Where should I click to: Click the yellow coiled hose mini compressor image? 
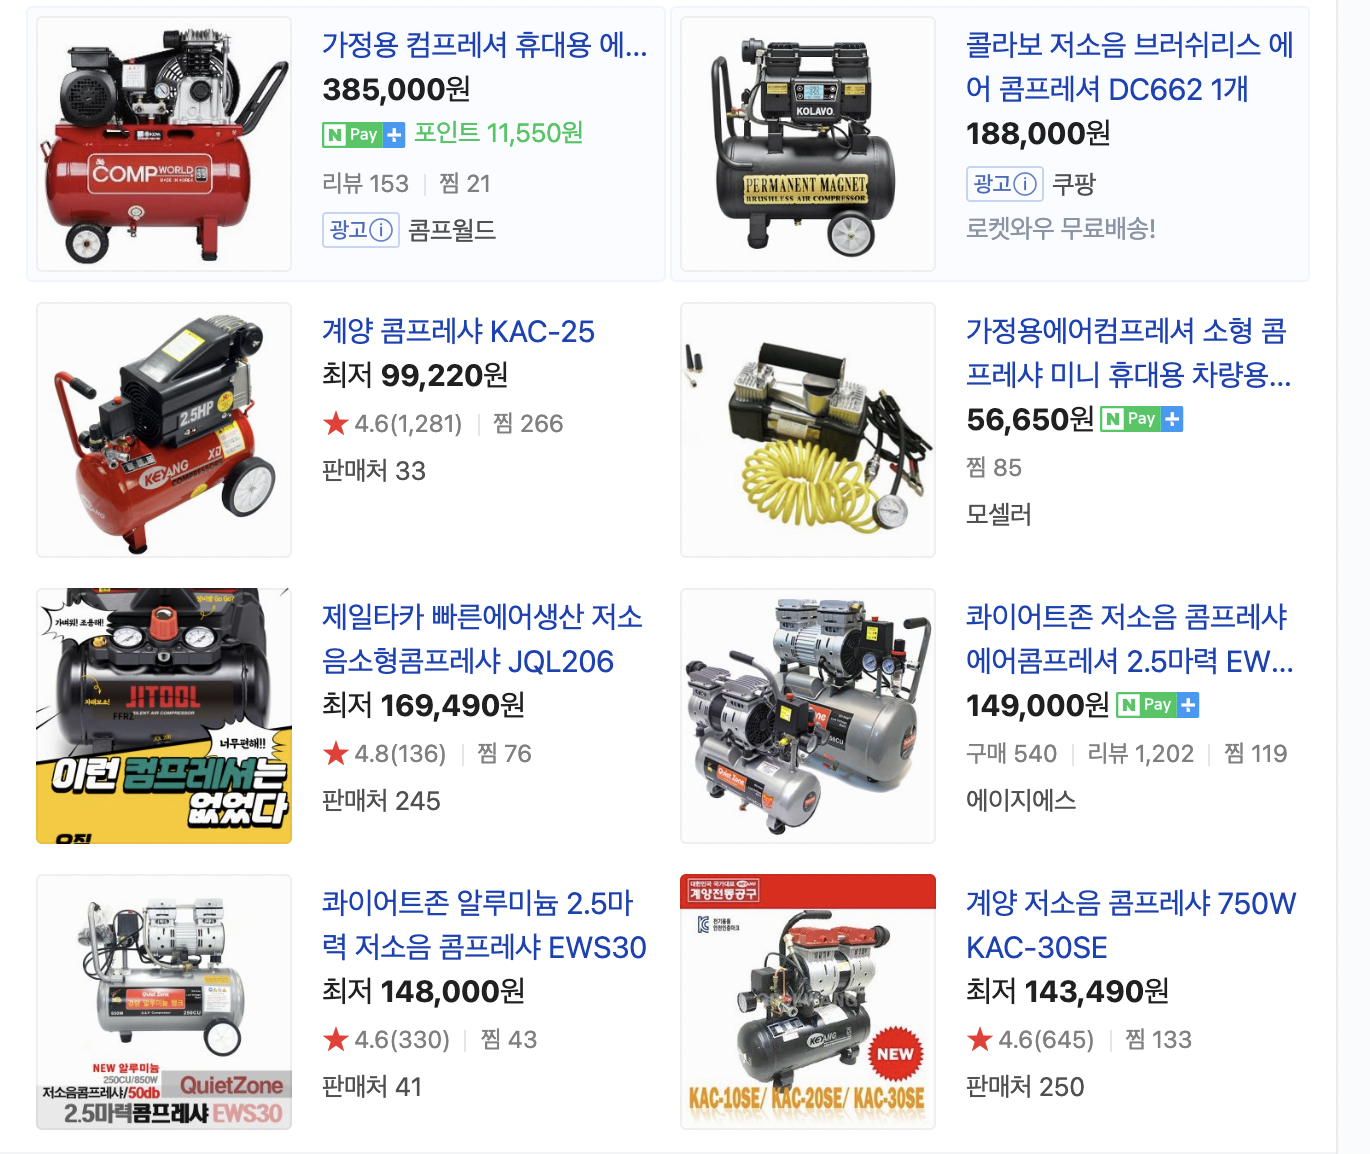808,430
